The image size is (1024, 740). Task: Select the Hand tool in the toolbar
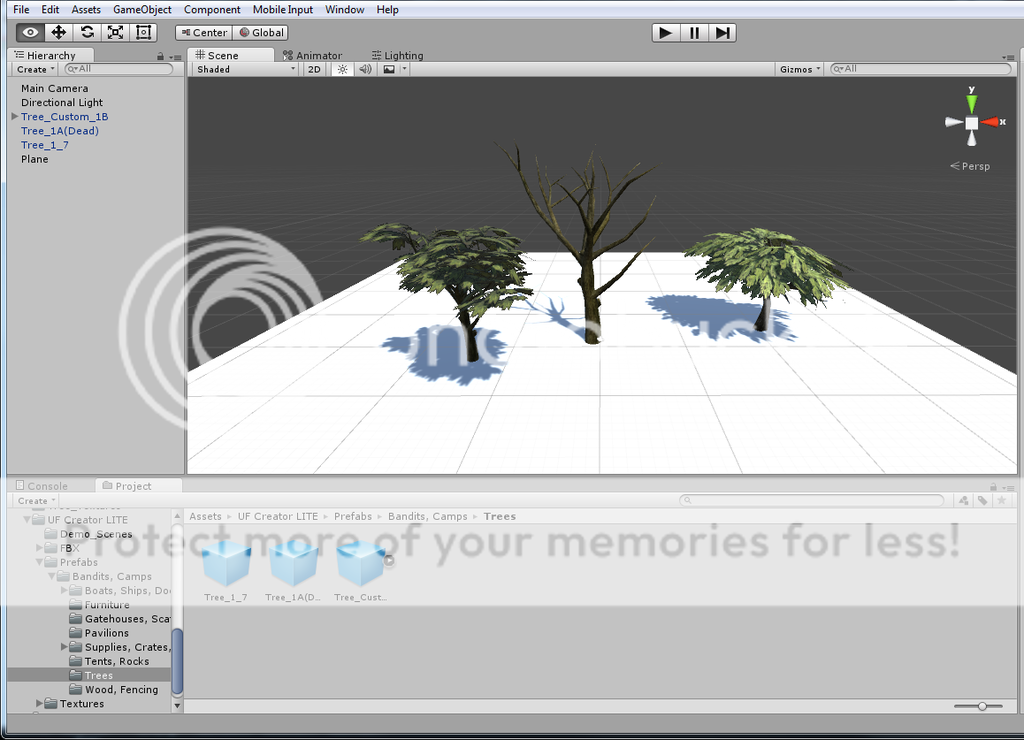click(28, 32)
